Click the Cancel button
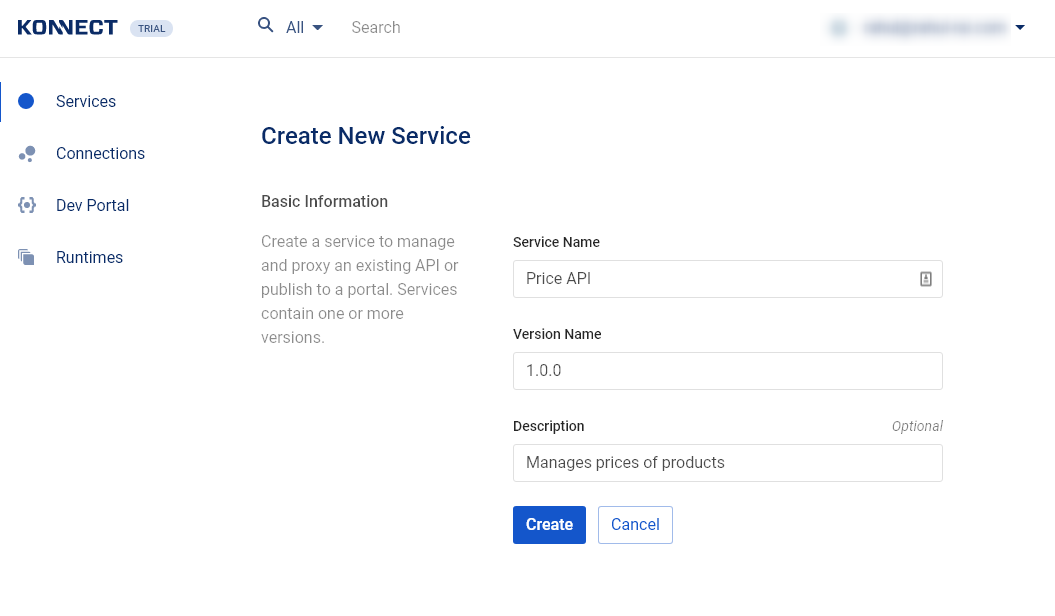1055x616 pixels. [x=635, y=525]
